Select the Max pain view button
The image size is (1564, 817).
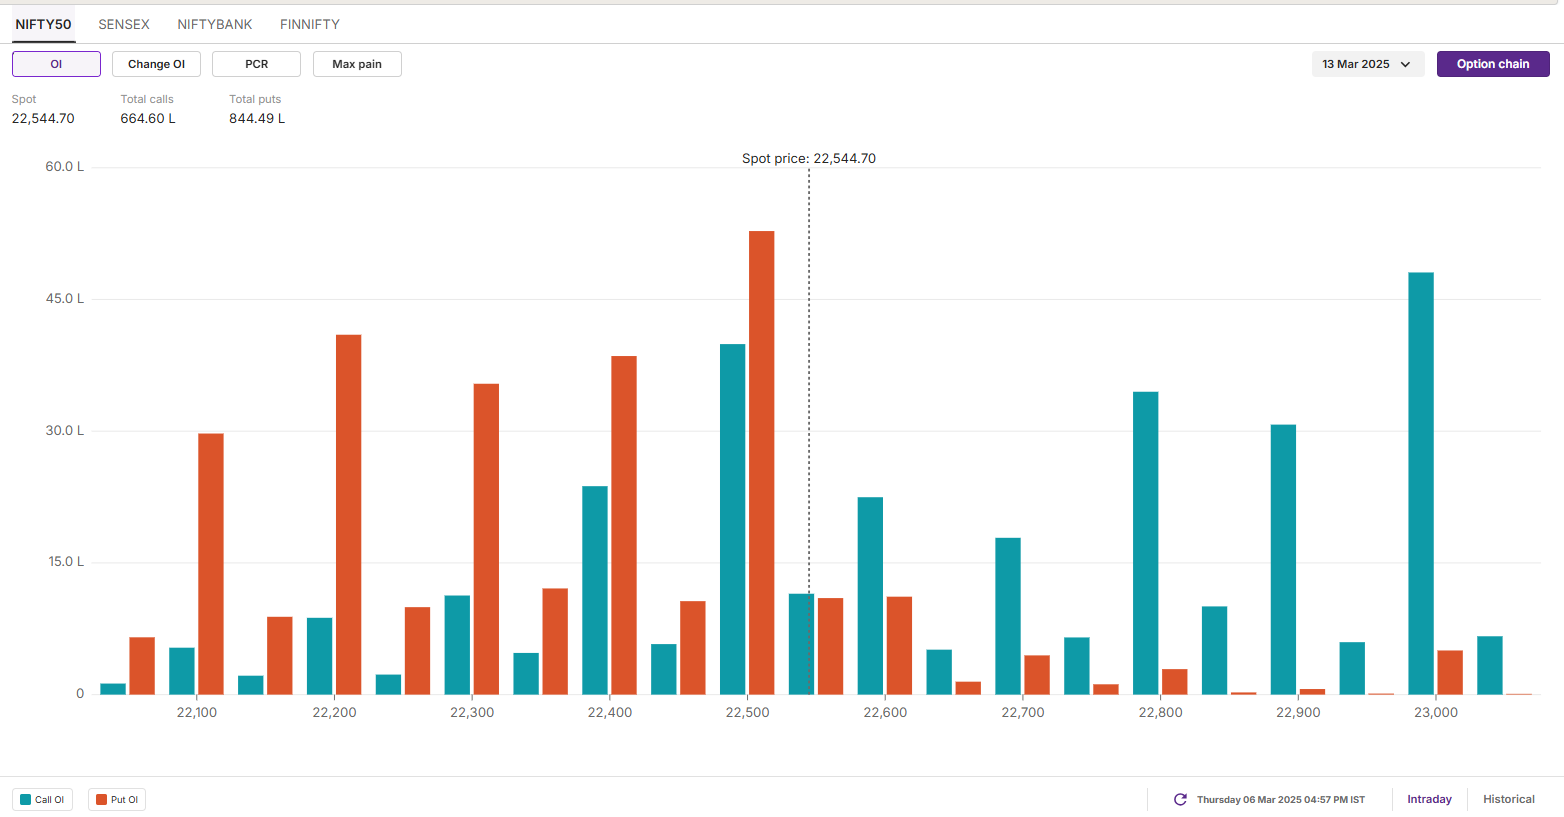tap(357, 64)
